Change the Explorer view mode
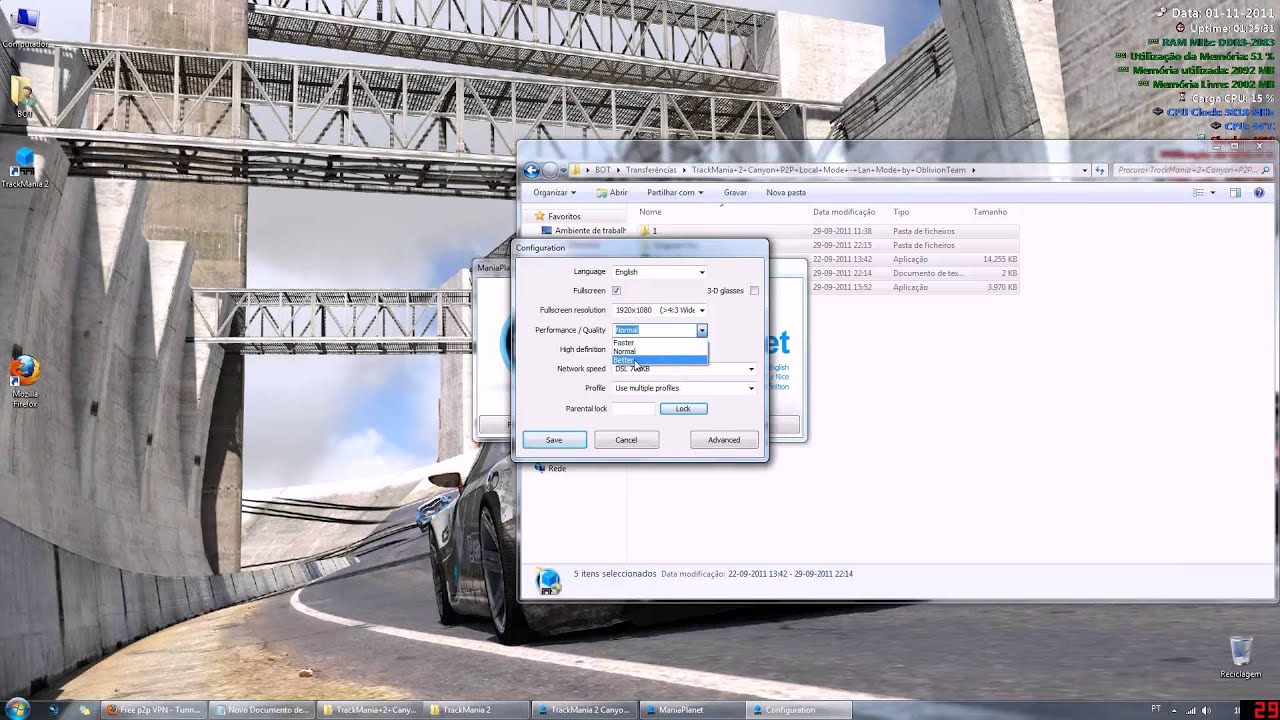The width and height of the screenshot is (1280, 720). pos(1198,192)
